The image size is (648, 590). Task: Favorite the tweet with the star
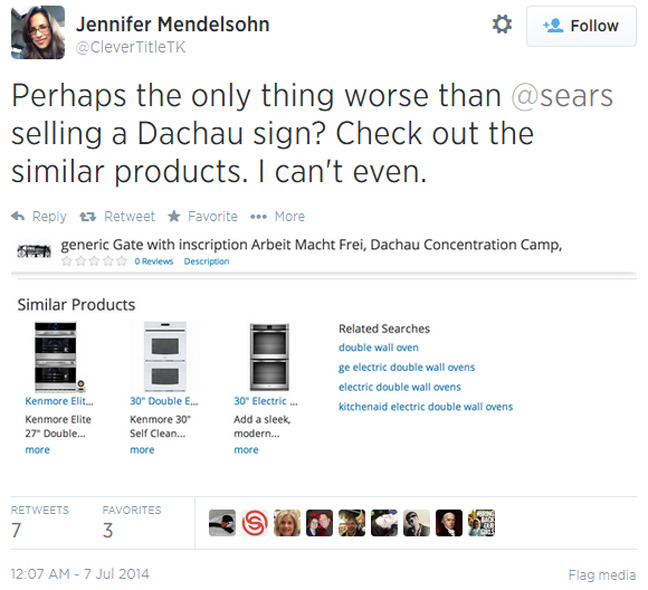(x=202, y=216)
